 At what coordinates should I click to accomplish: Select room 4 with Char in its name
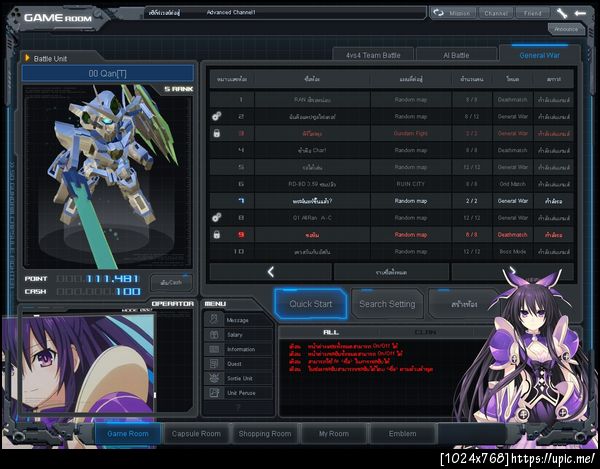pyautogui.click(x=391, y=150)
